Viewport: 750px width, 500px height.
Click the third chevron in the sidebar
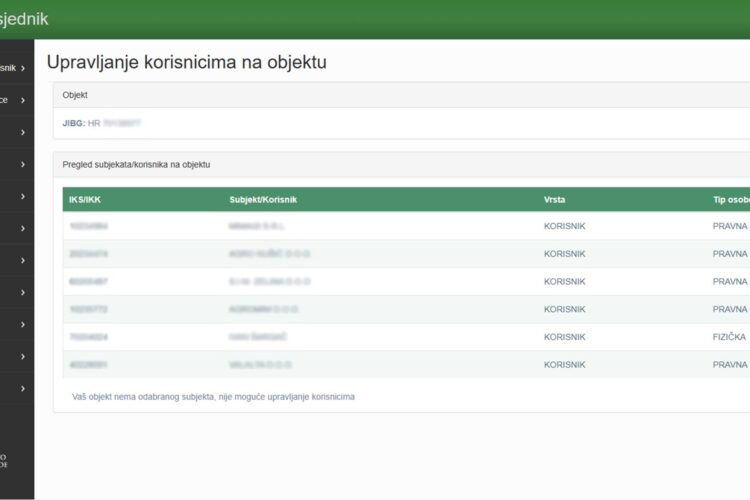(x=22, y=132)
